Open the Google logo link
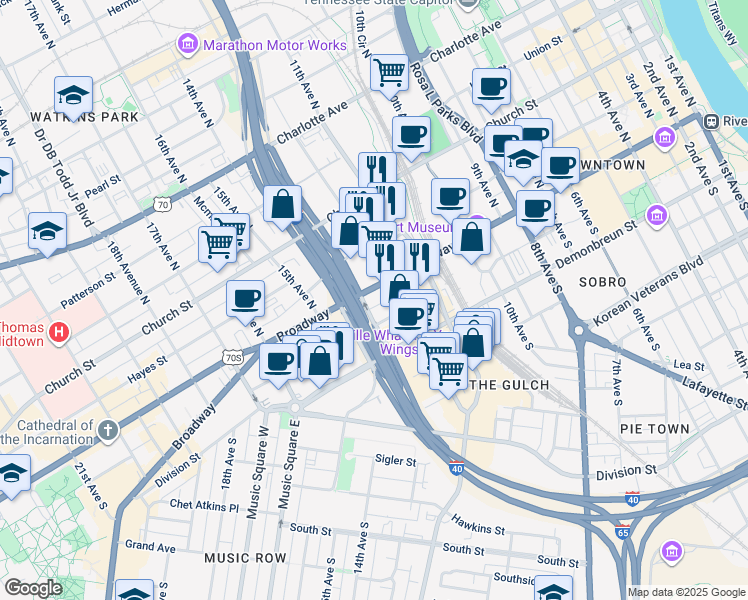Screen dimensions: 748x600 point(33,588)
